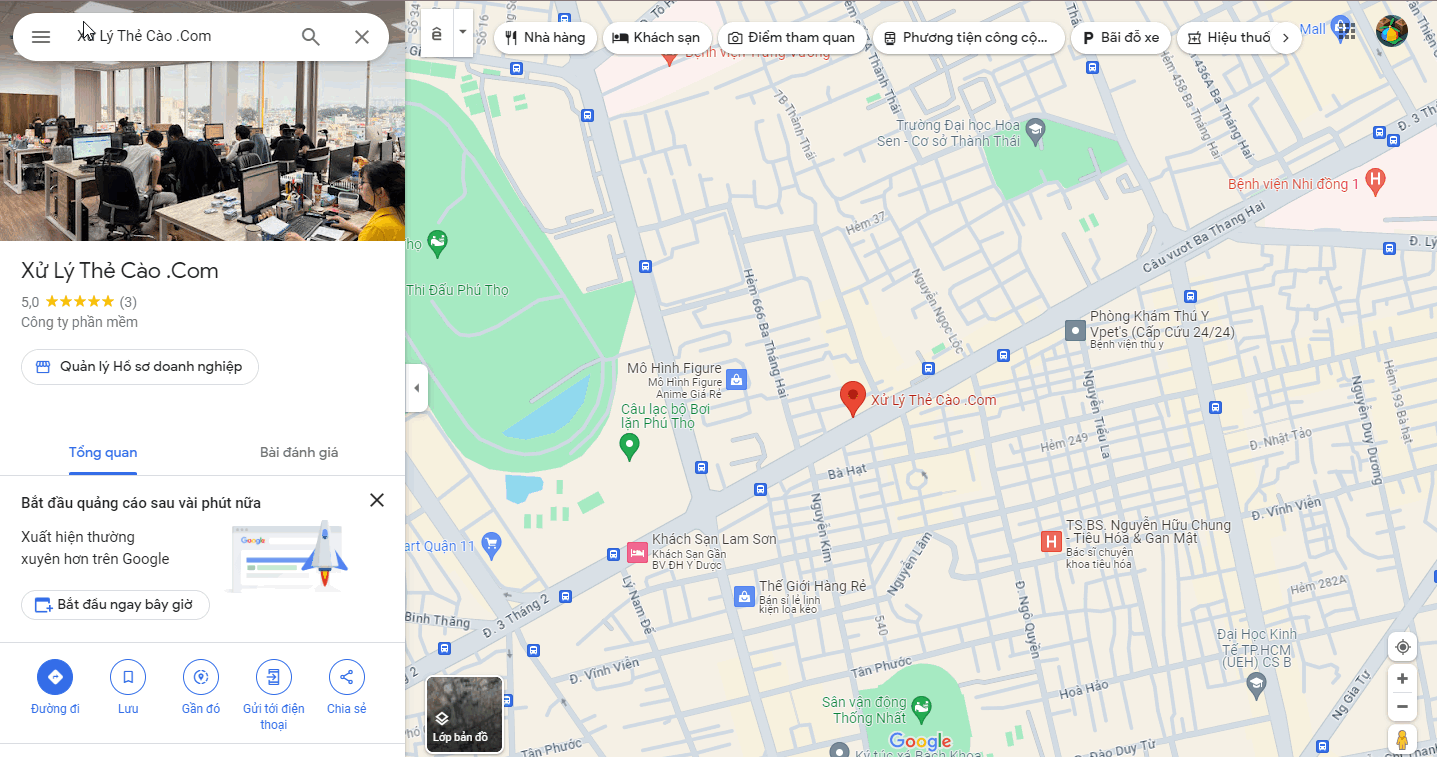
Task: Clear the search box with X
Action: pyautogui.click(x=362, y=37)
